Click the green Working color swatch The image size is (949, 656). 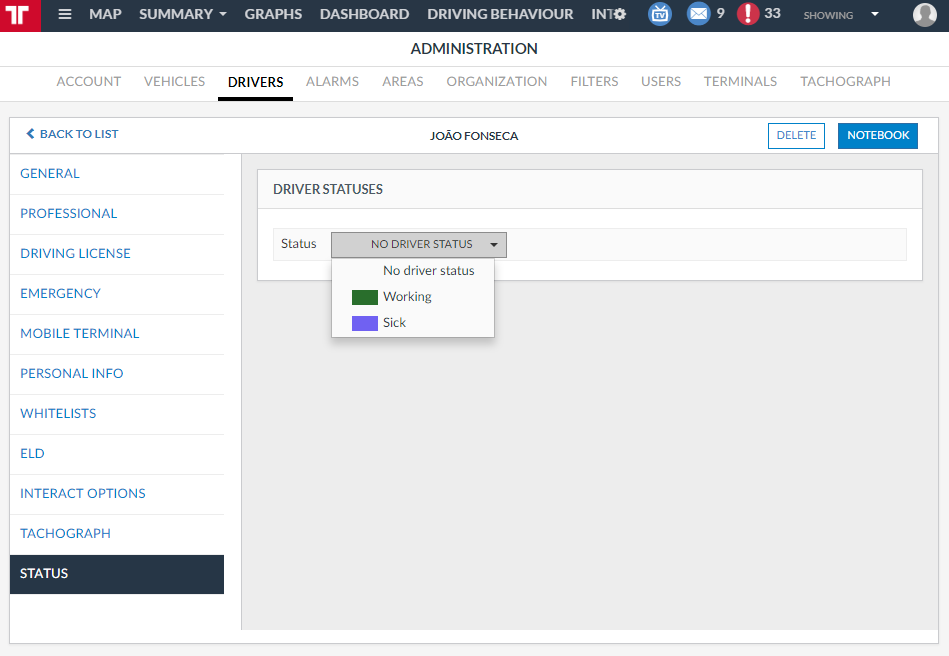click(x=364, y=297)
